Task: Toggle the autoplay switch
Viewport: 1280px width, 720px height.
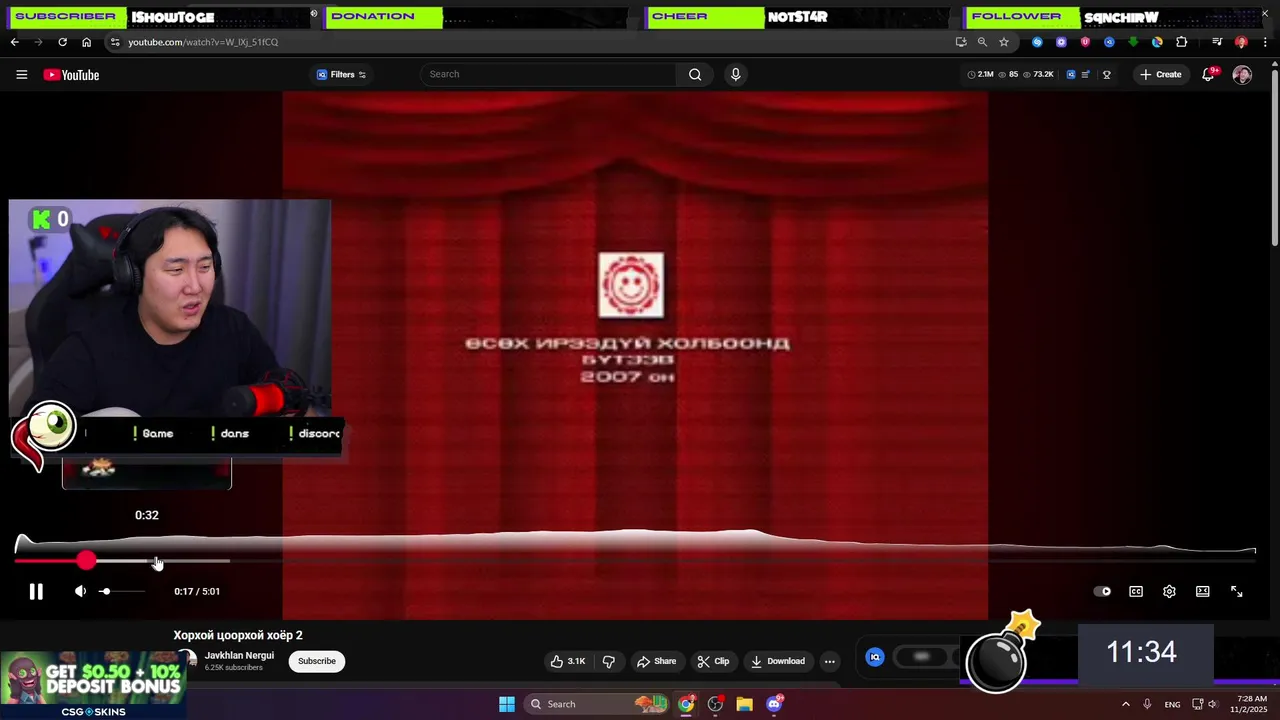Action: point(1102,591)
